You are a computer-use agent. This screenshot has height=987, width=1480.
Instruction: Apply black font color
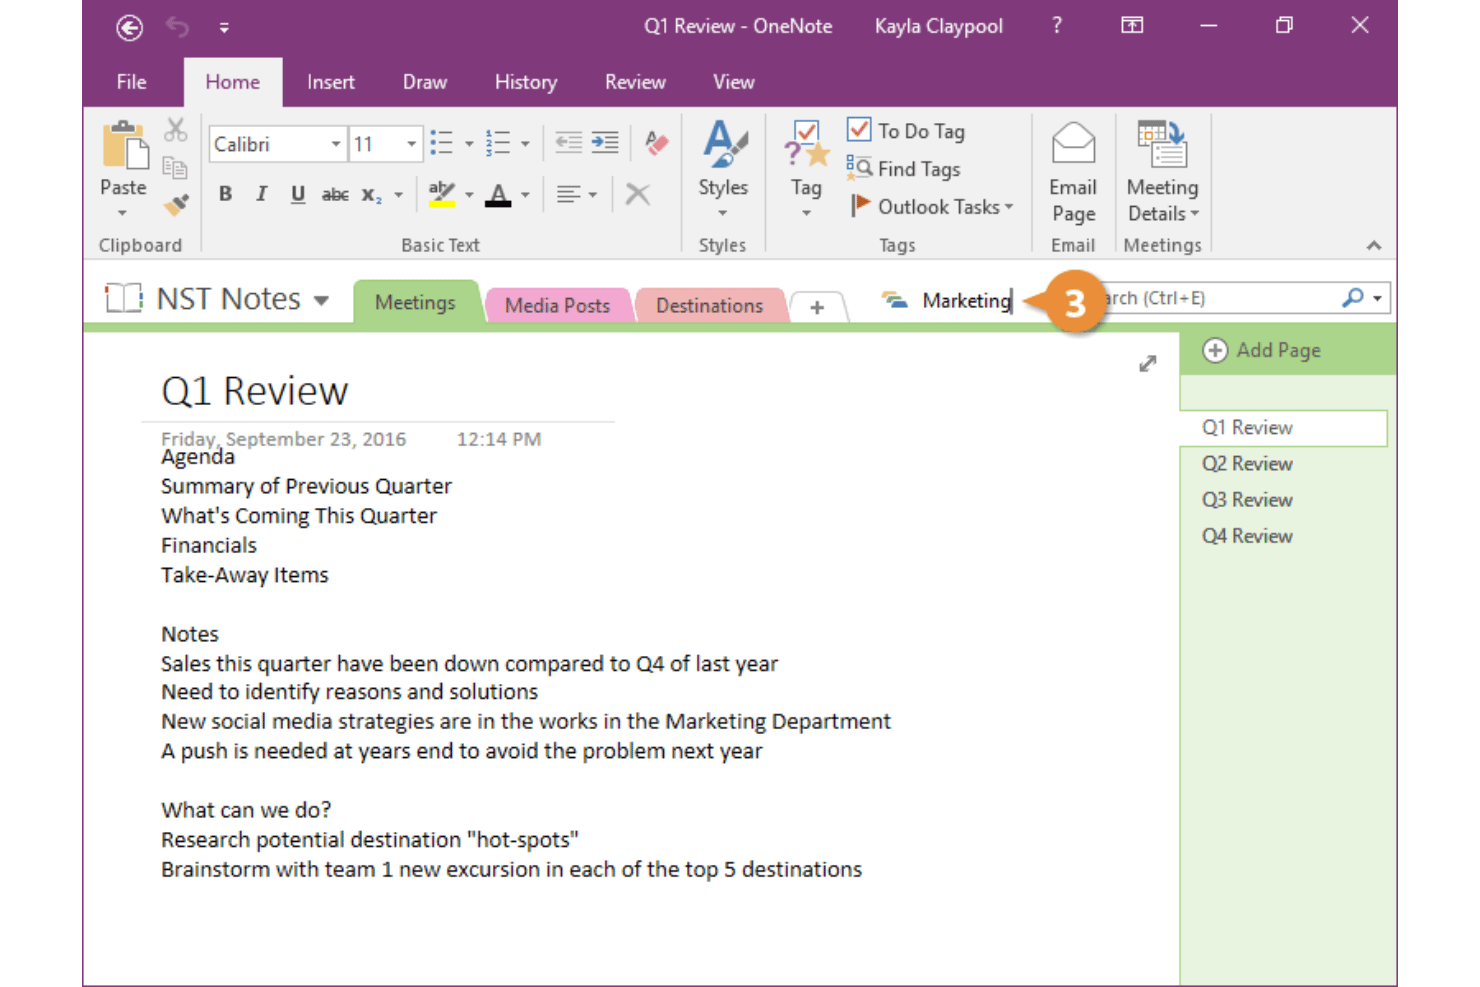(x=498, y=194)
